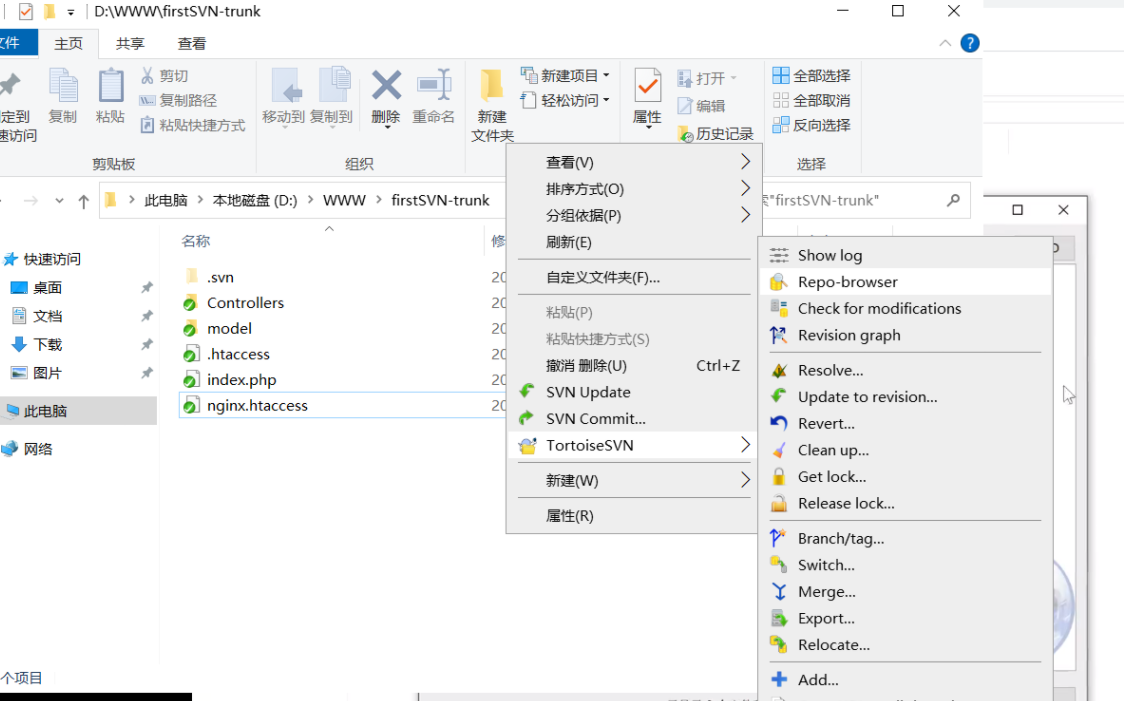The height and width of the screenshot is (701, 1124).
Task: Click 反向选择 invert selection
Action: point(811,125)
